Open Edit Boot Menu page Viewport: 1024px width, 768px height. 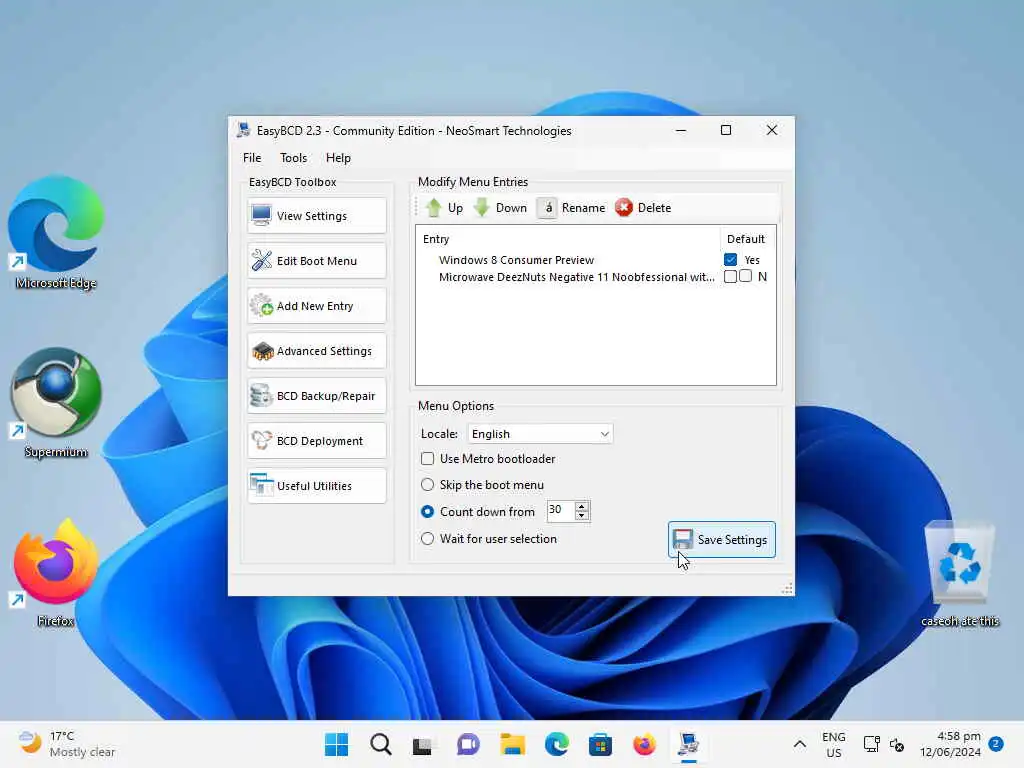pyautogui.click(x=317, y=261)
